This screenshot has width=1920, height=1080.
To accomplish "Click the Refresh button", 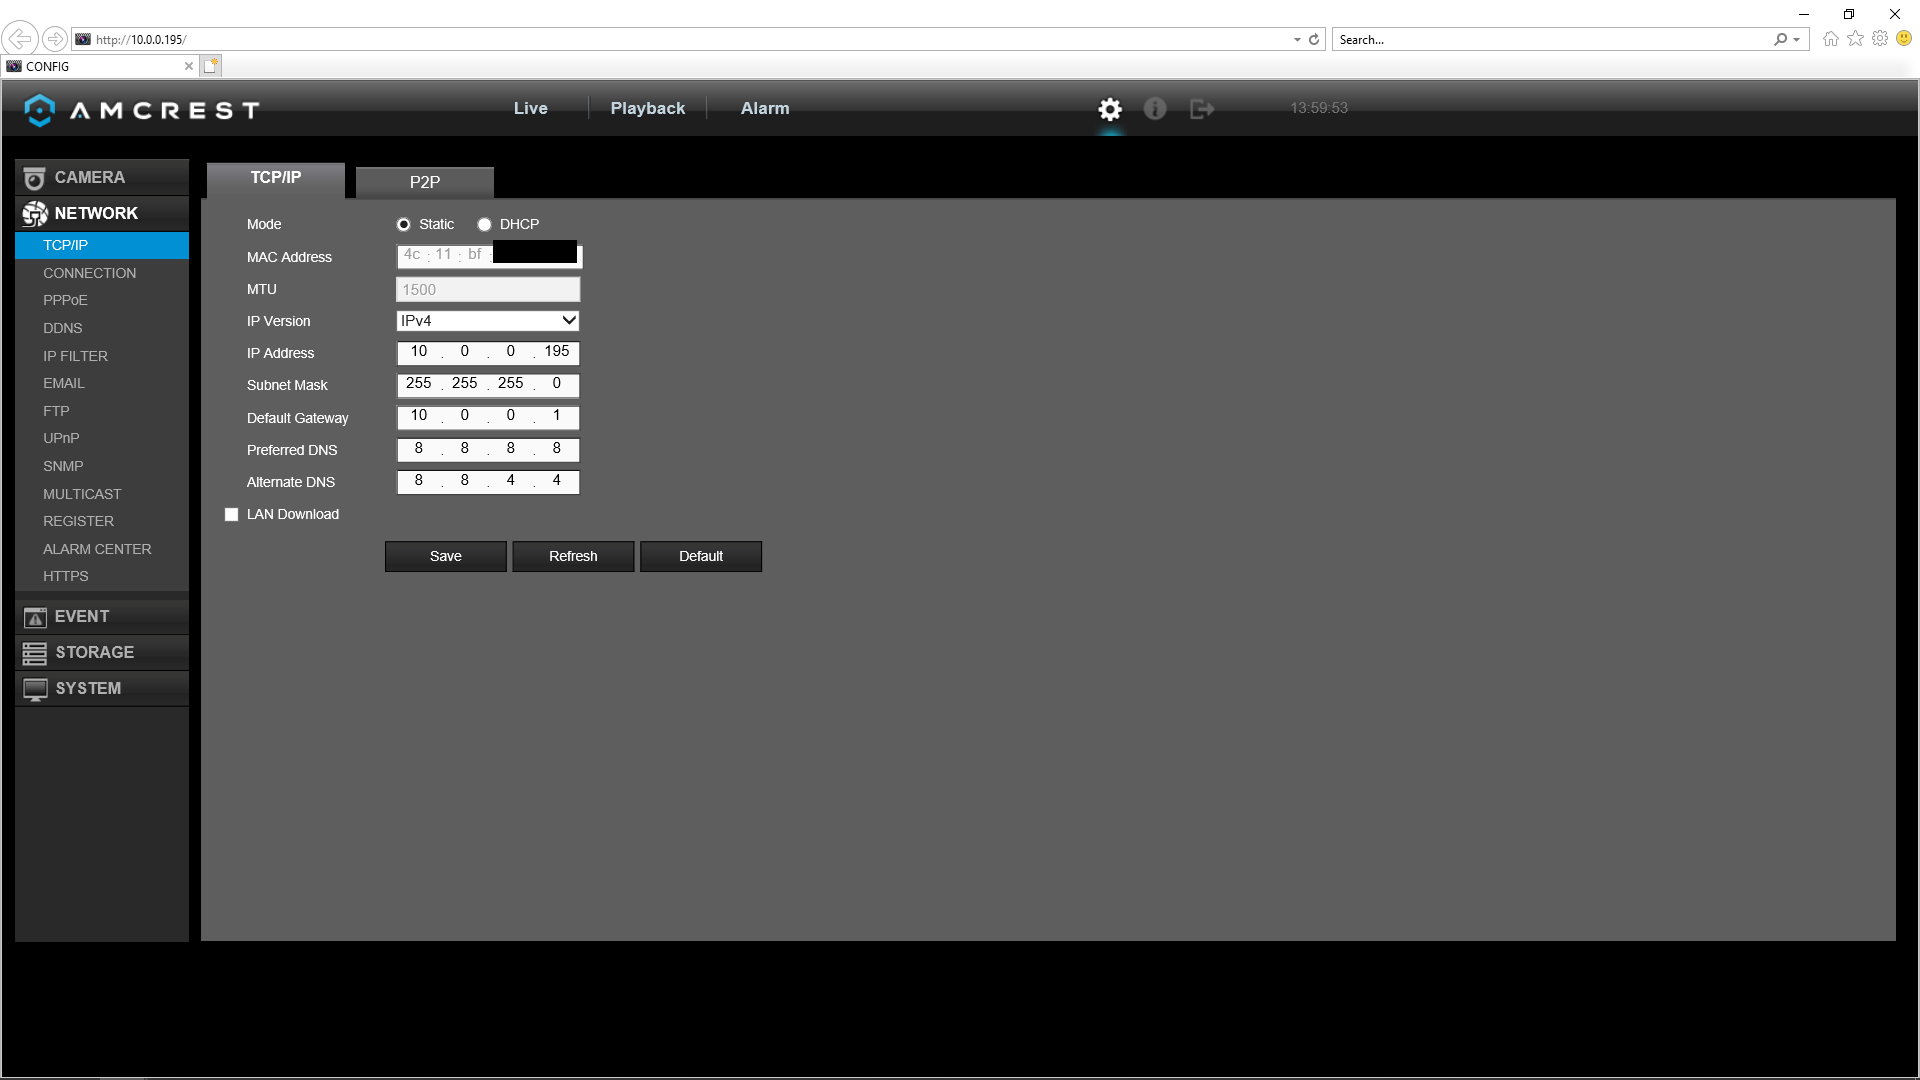I will (573, 557).
